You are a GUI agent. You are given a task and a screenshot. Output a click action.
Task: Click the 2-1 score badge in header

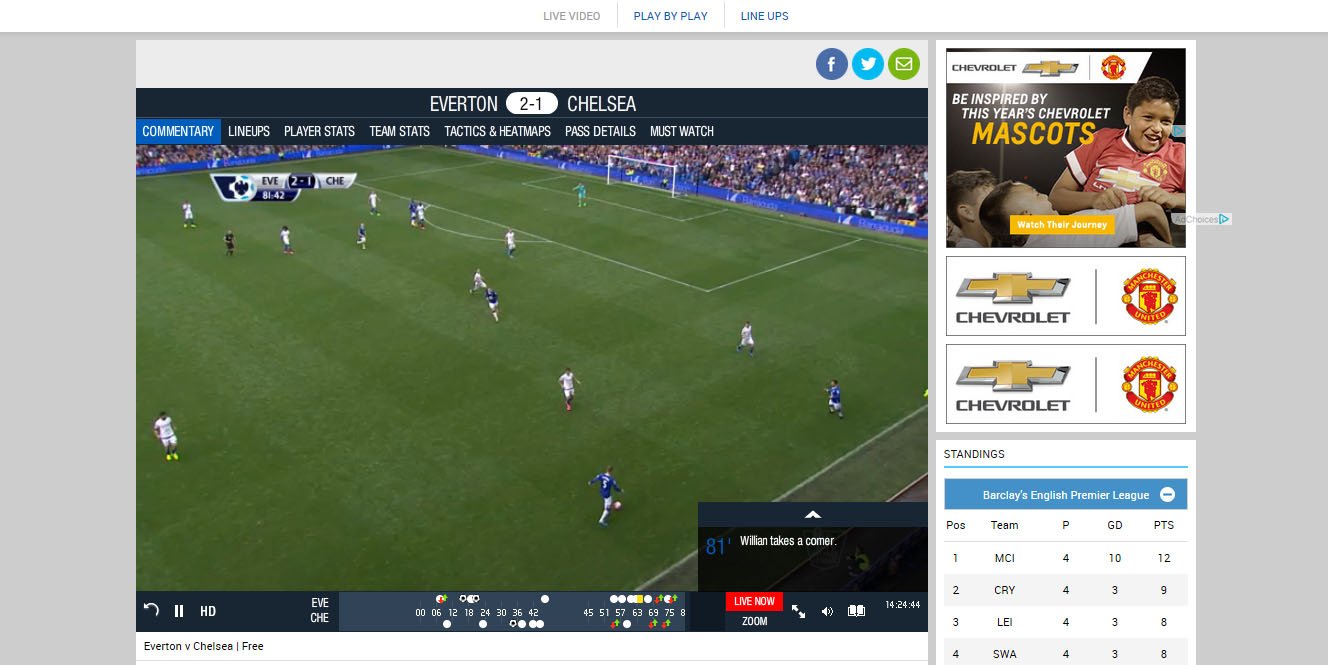(532, 104)
